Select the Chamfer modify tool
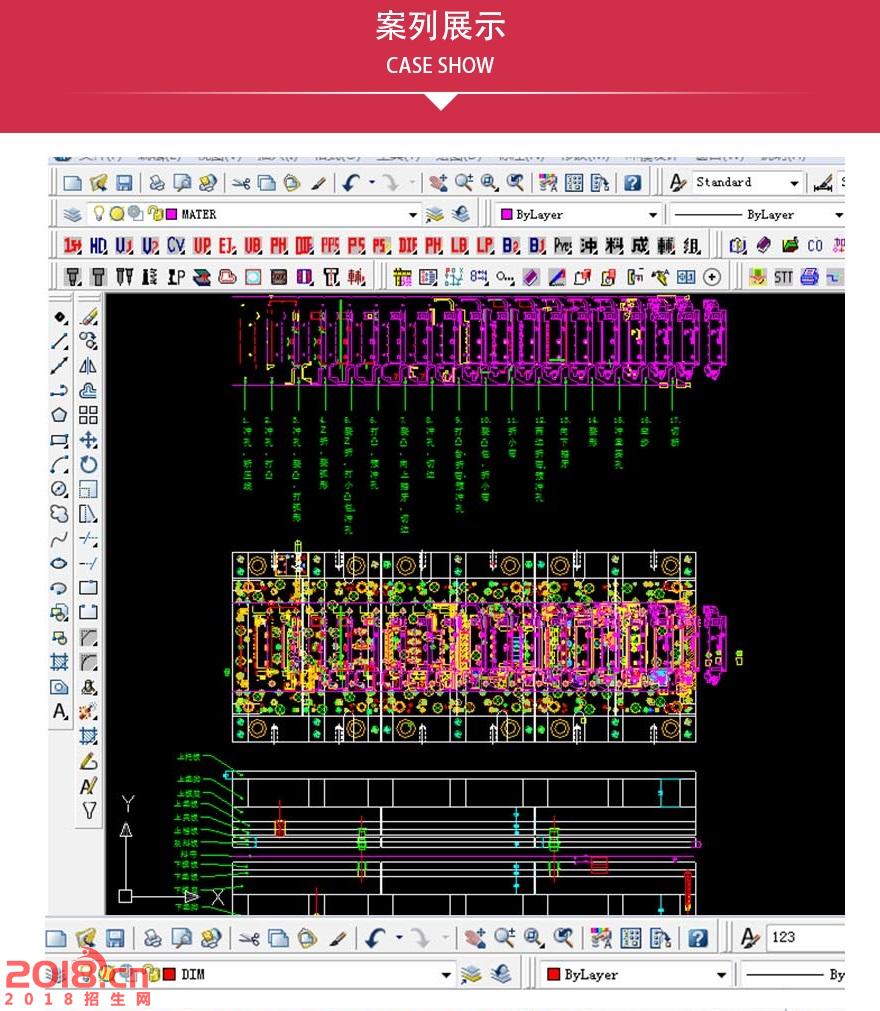 (x=89, y=637)
